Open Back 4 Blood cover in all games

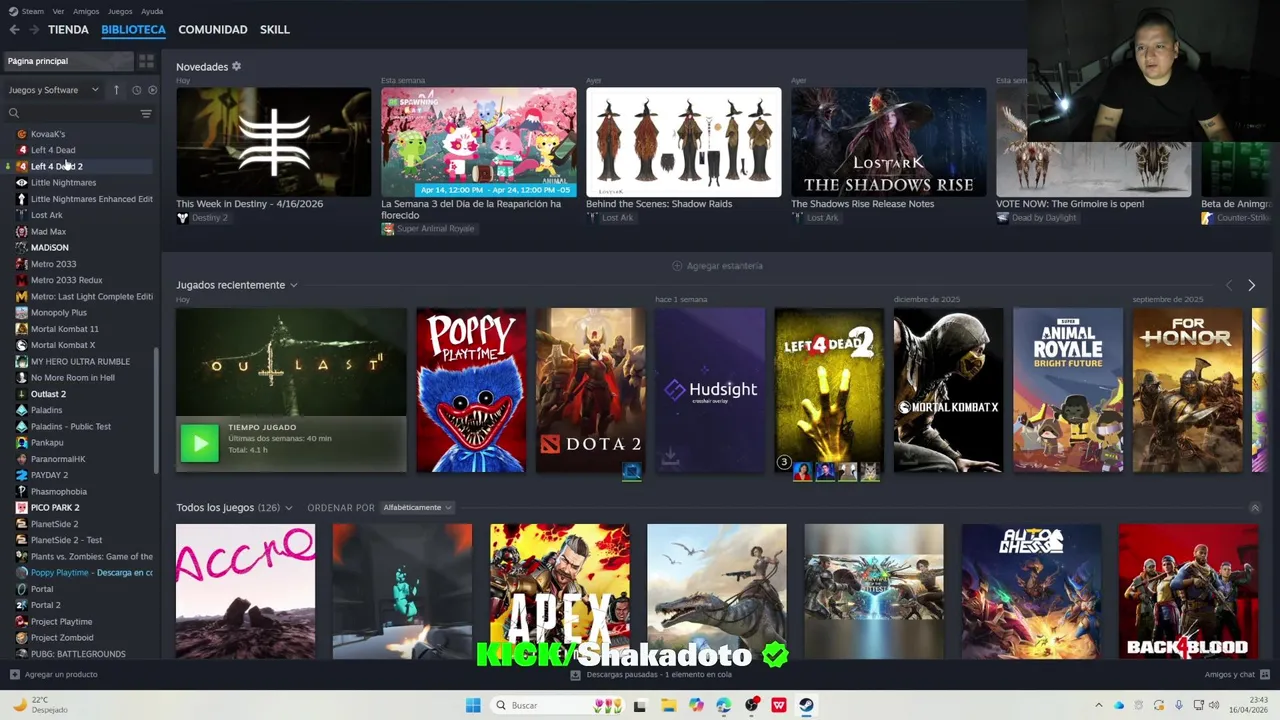1188,590
